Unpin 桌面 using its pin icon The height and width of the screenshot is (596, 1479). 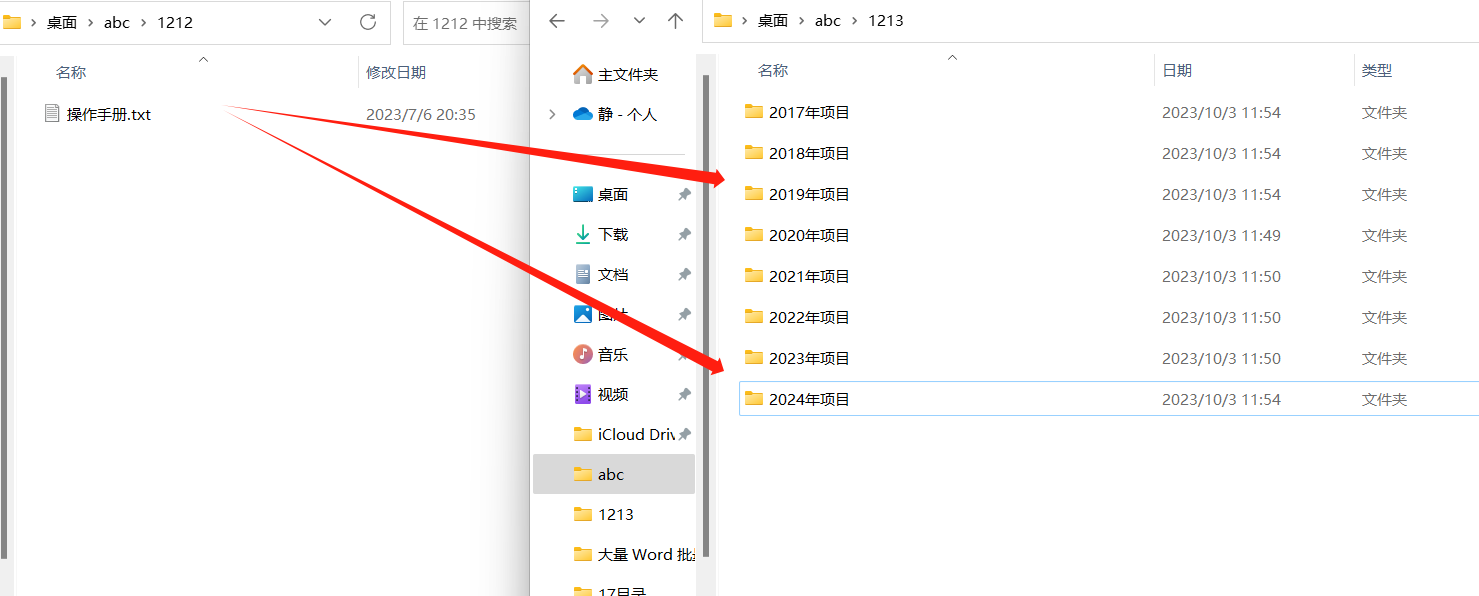(684, 193)
